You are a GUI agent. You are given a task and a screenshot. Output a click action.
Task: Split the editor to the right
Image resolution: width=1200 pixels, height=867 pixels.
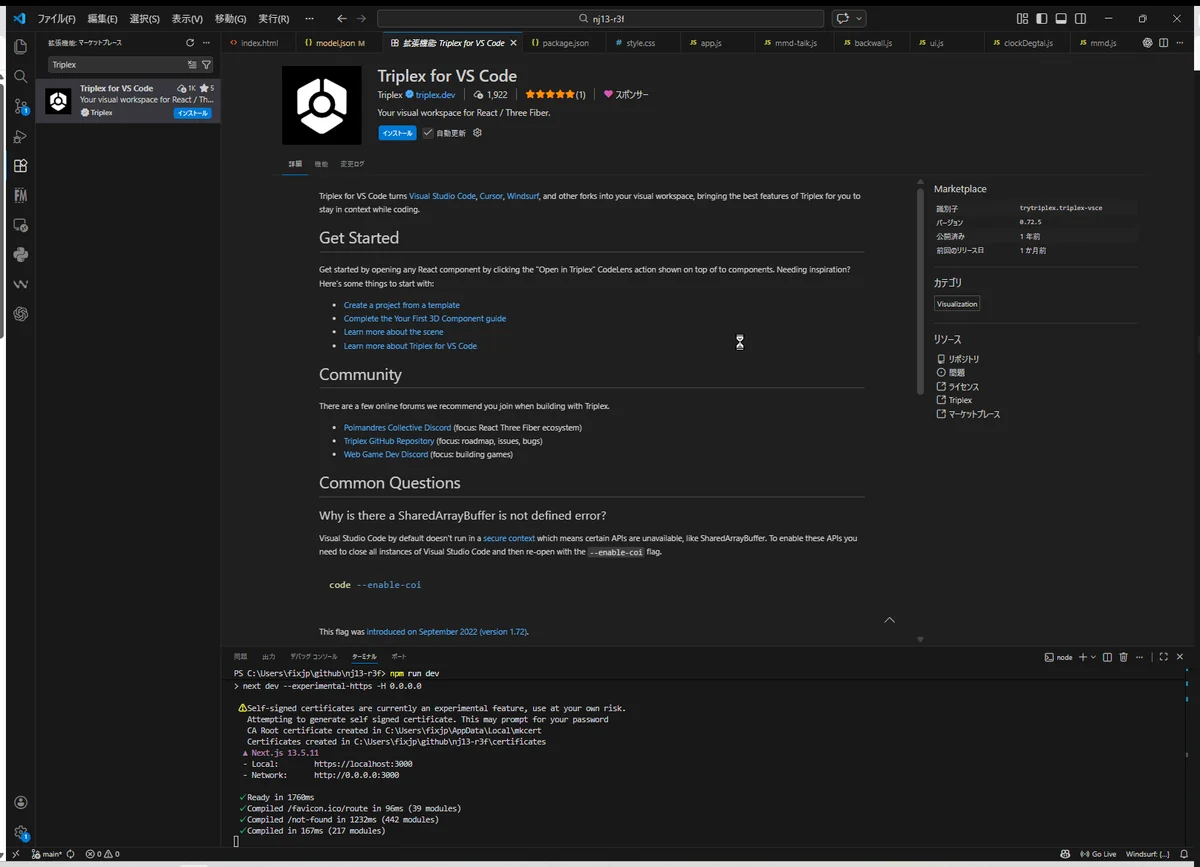(1163, 43)
